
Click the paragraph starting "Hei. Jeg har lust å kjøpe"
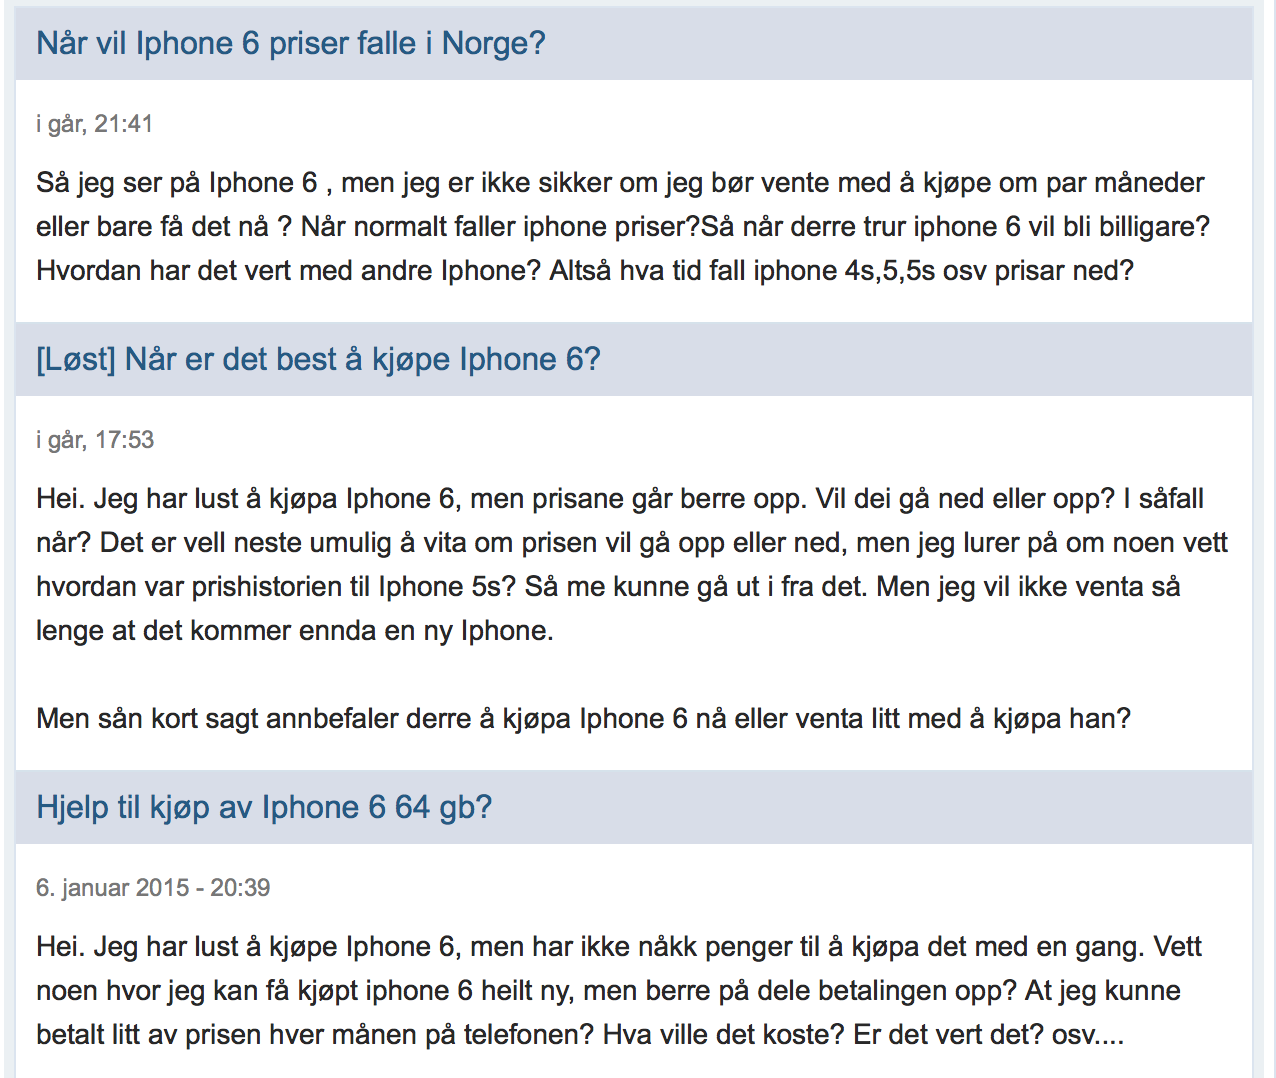tap(619, 990)
